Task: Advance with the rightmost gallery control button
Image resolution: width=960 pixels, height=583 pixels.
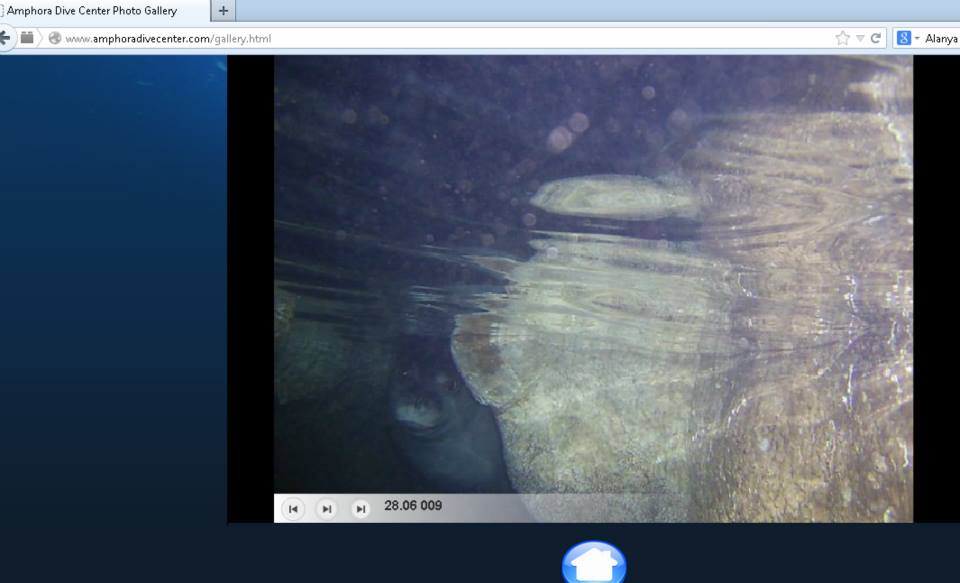Action: [360, 508]
